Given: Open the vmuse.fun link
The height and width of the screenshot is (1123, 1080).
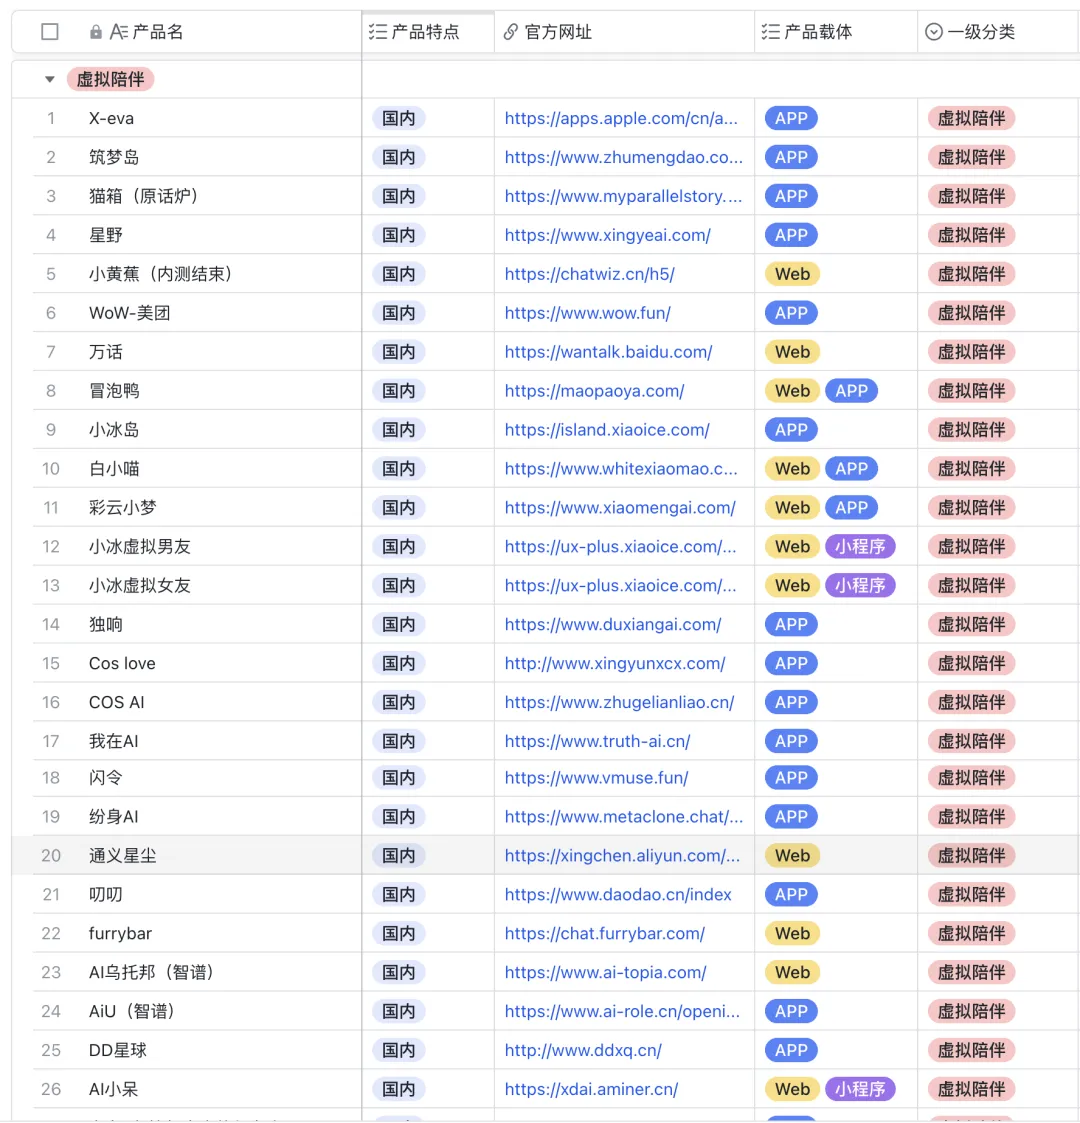Looking at the screenshot, I should coord(597,778).
